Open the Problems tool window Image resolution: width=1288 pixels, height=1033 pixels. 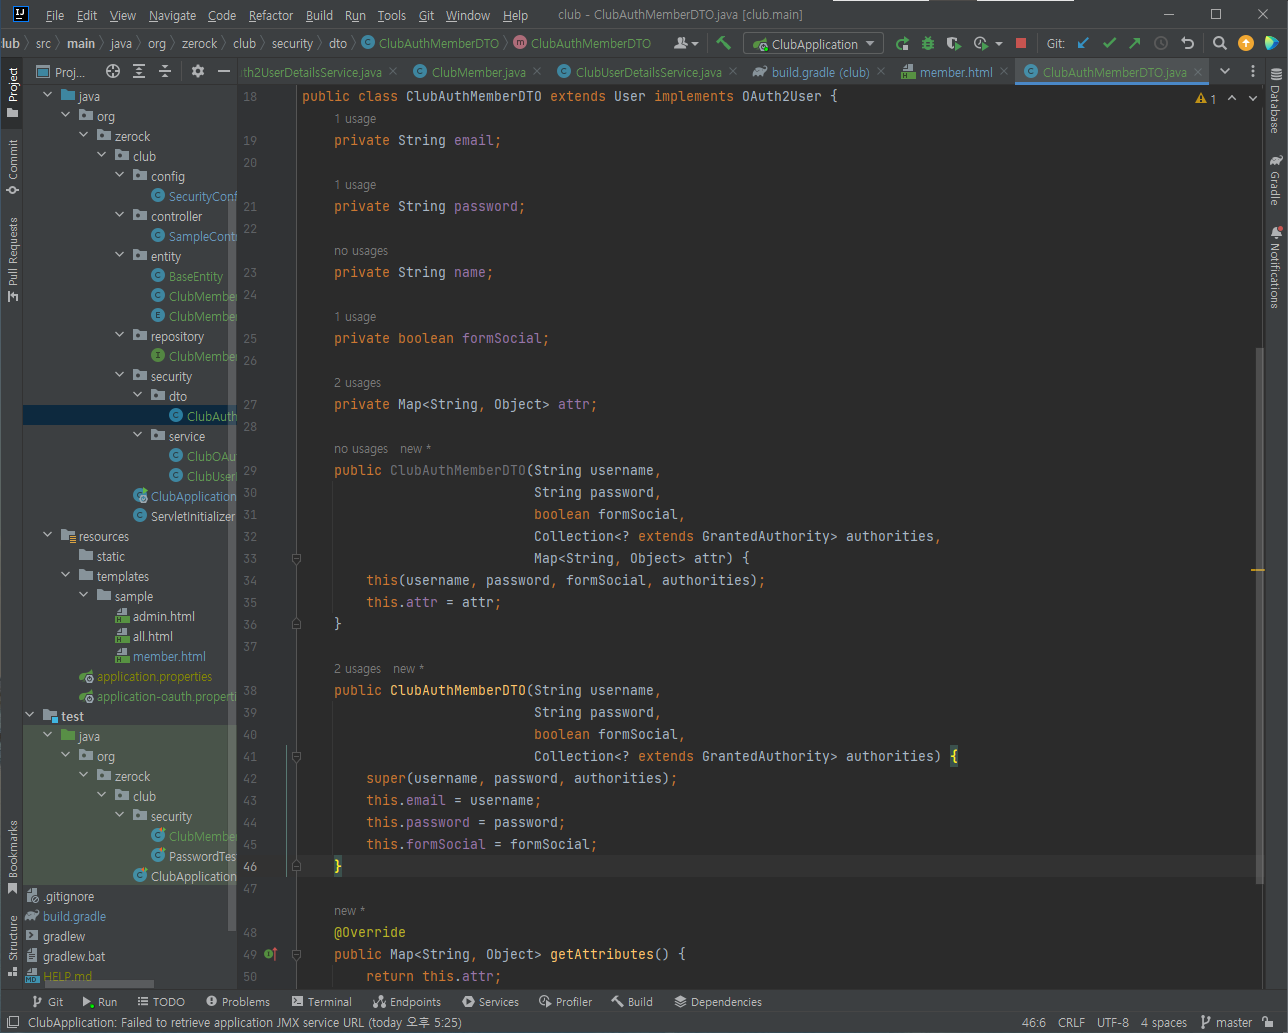238,1001
